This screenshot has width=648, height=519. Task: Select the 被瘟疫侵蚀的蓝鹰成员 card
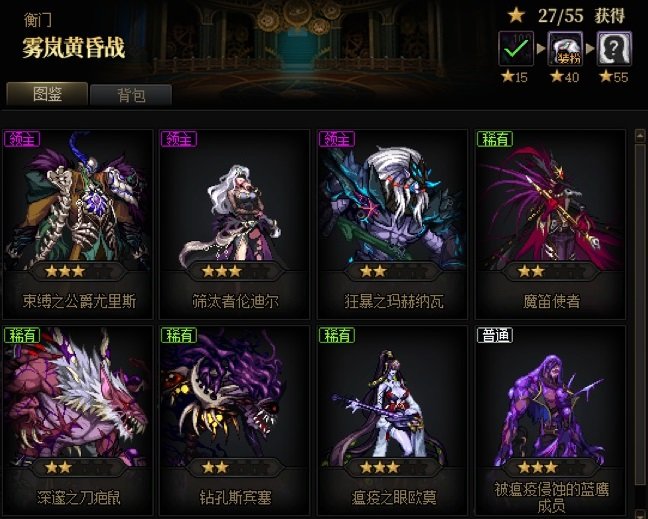click(x=550, y=420)
